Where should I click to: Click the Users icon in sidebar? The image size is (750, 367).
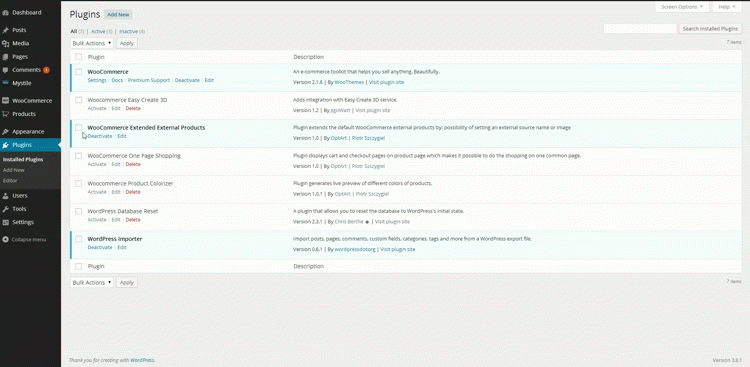tap(5, 196)
